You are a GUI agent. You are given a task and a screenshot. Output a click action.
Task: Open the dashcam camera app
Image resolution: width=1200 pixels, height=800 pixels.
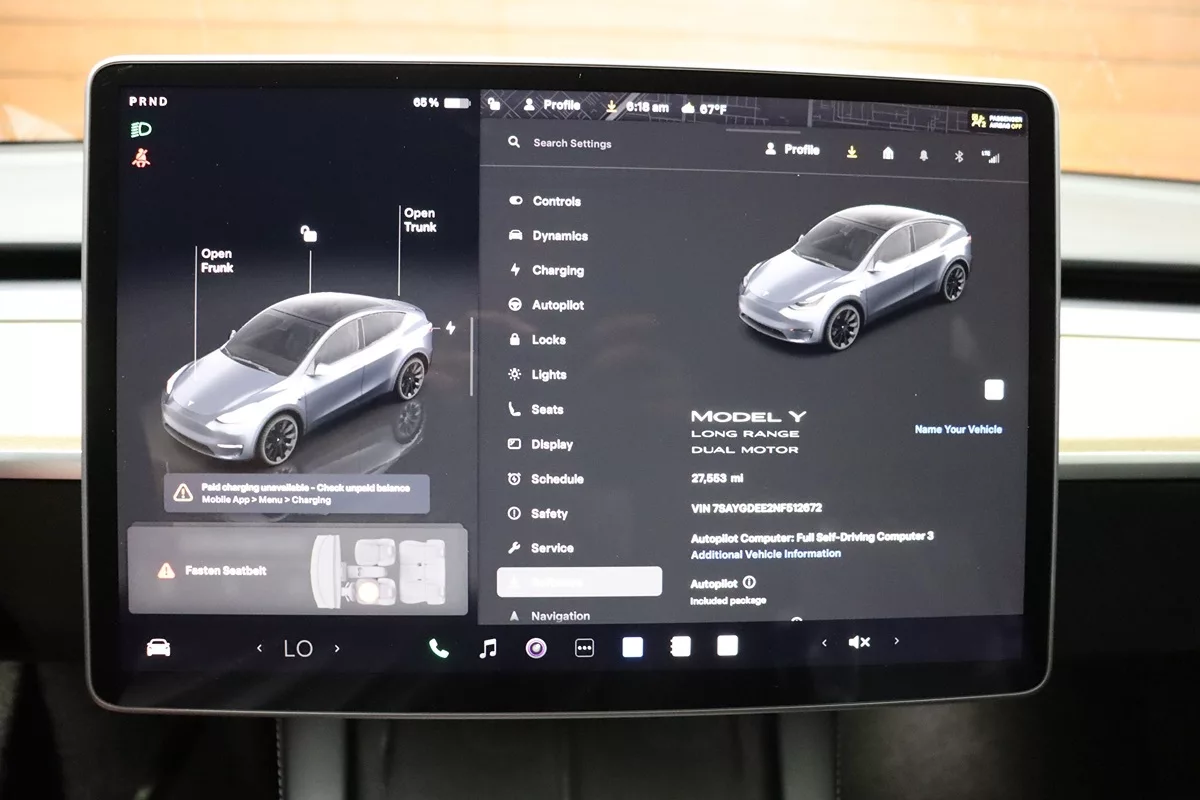click(x=536, y=648)
